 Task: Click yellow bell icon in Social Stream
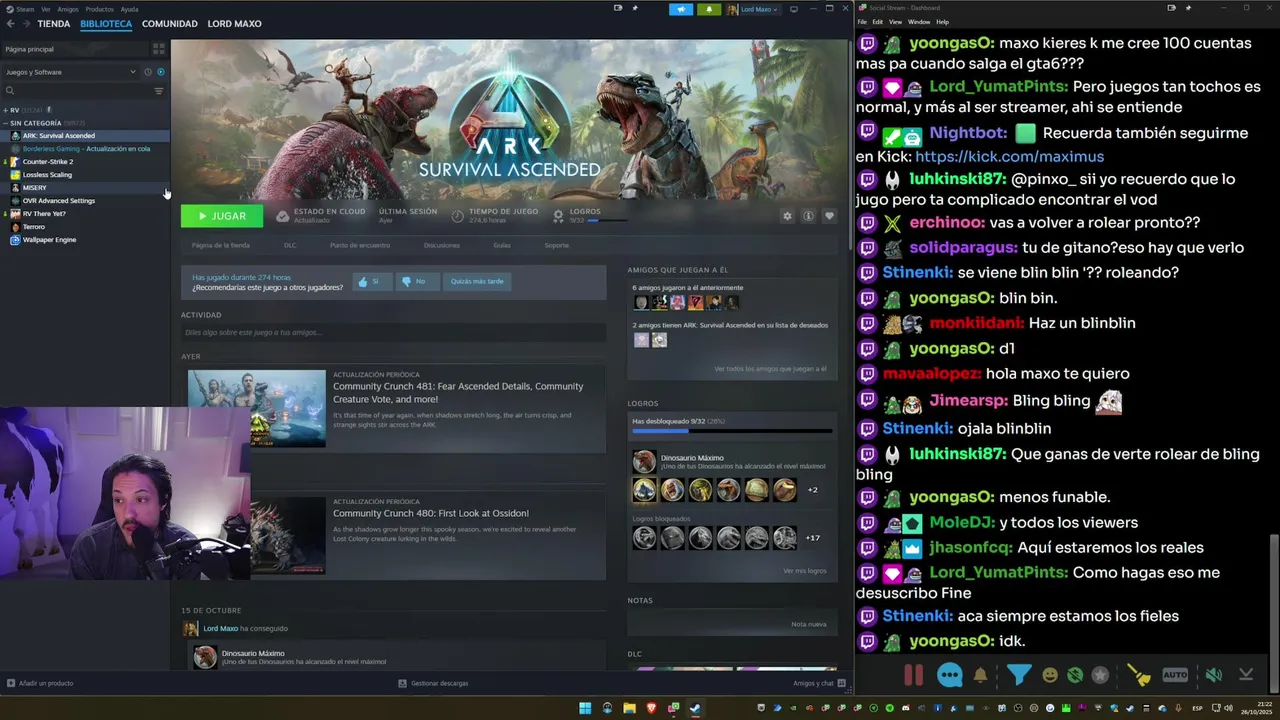click(x=980, y=675)
